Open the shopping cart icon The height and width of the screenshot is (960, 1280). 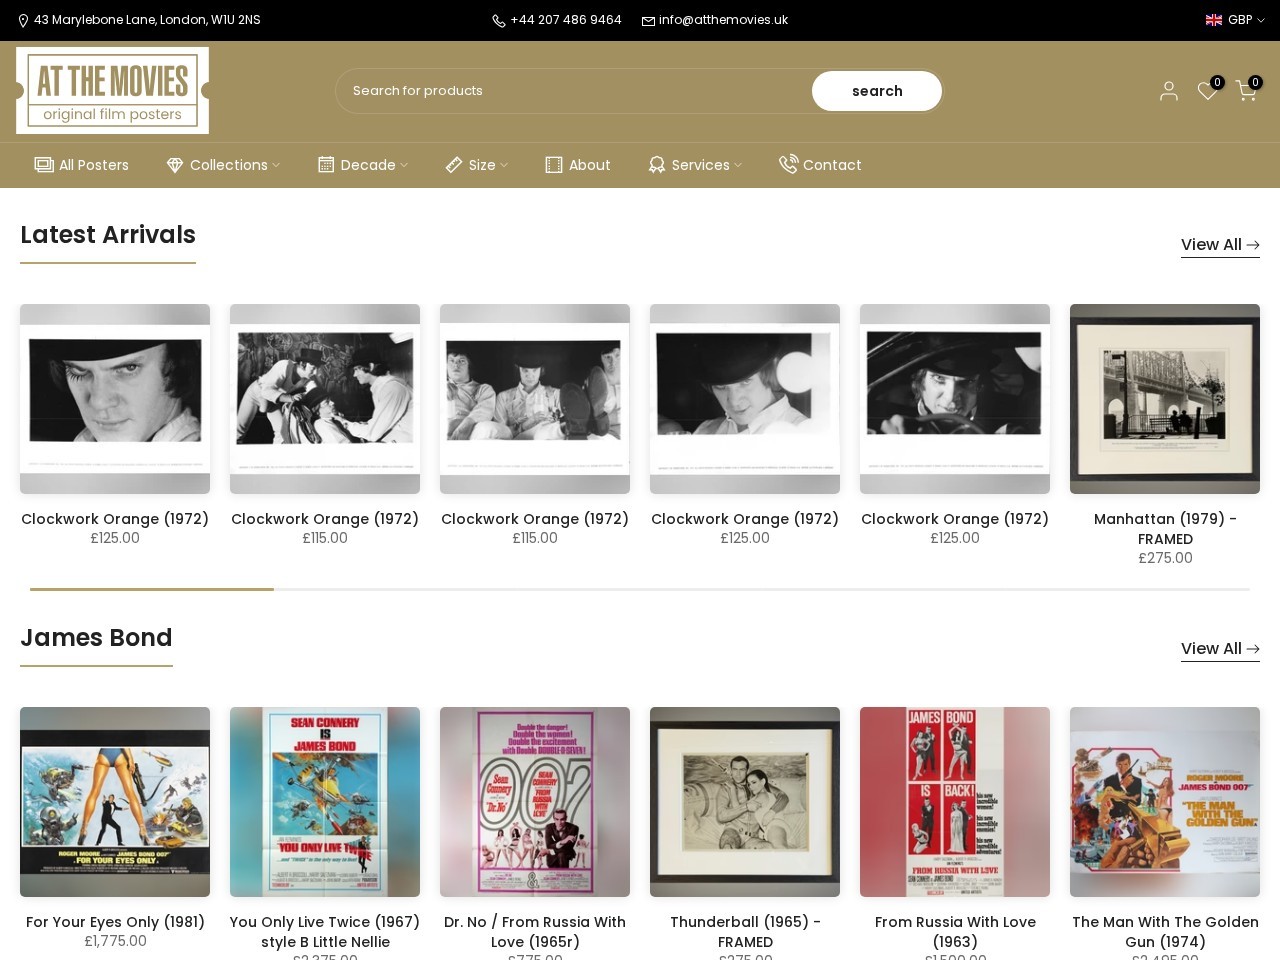click(x=1246, y=92)
